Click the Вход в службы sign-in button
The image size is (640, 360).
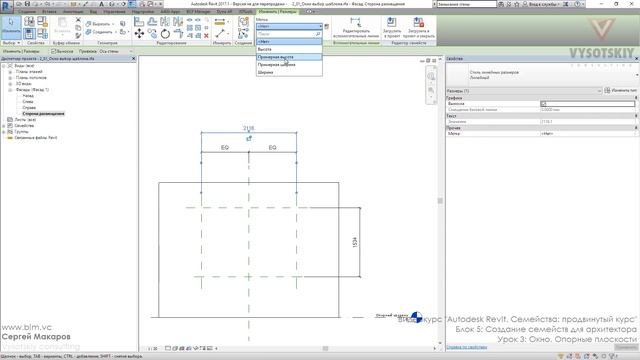point(541,4)
